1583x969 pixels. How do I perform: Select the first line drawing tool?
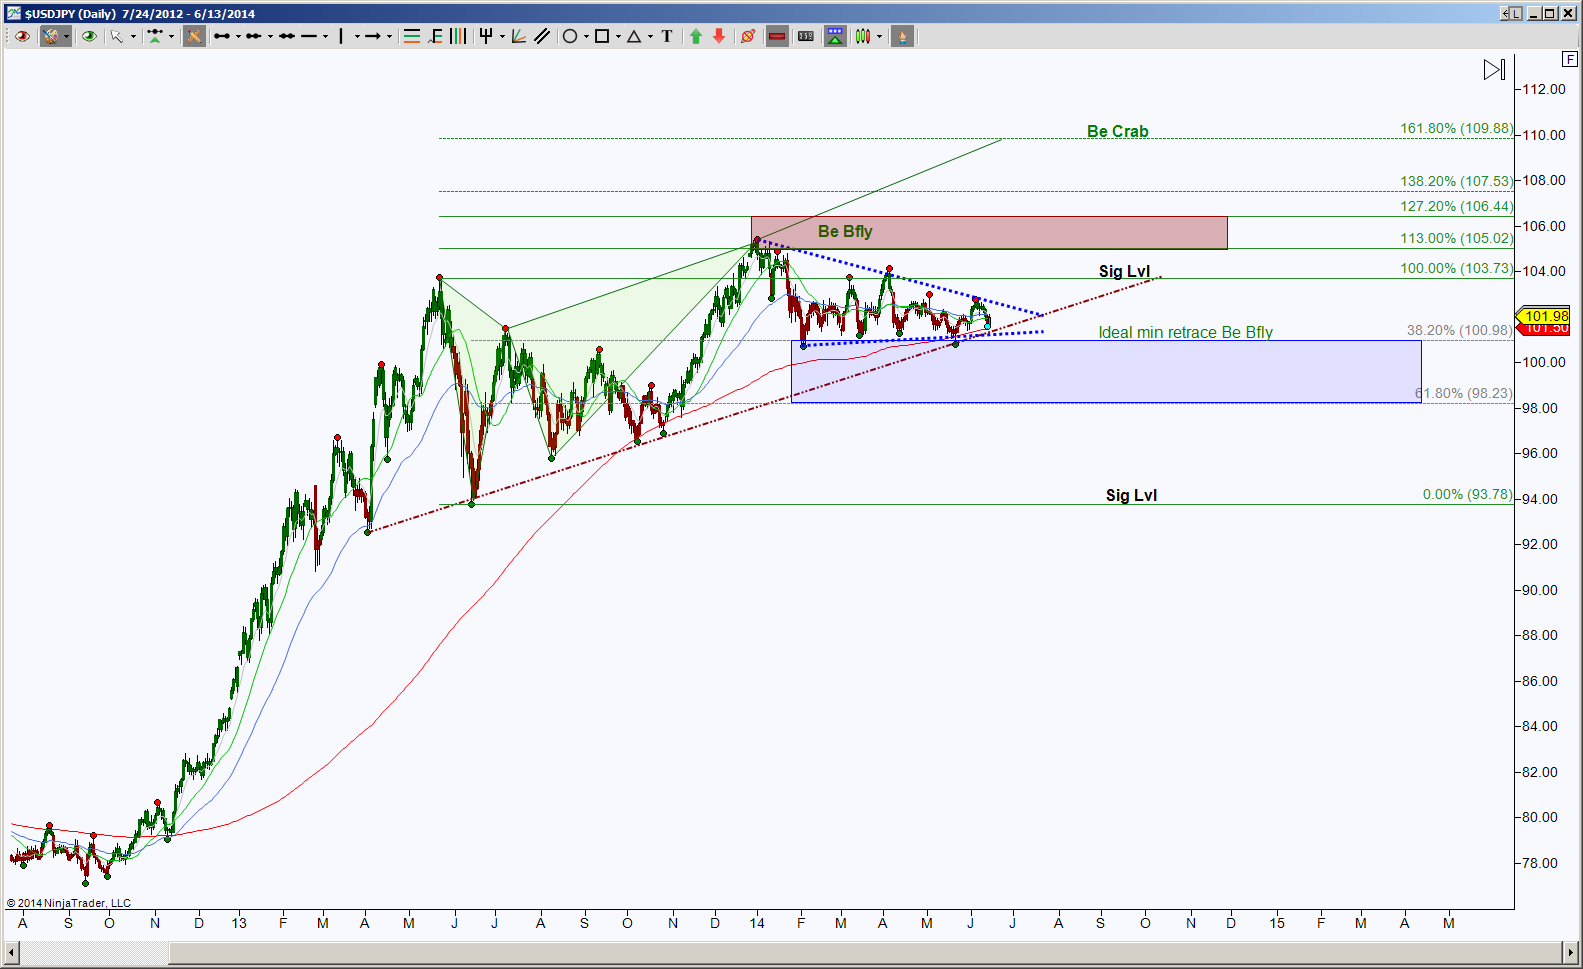[222, 36]
